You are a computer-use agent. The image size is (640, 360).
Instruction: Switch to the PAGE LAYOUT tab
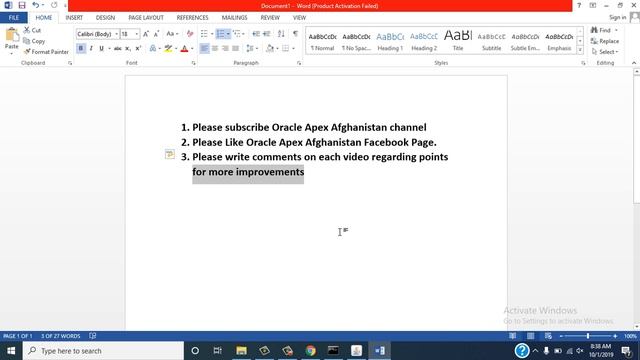(146, 18)
